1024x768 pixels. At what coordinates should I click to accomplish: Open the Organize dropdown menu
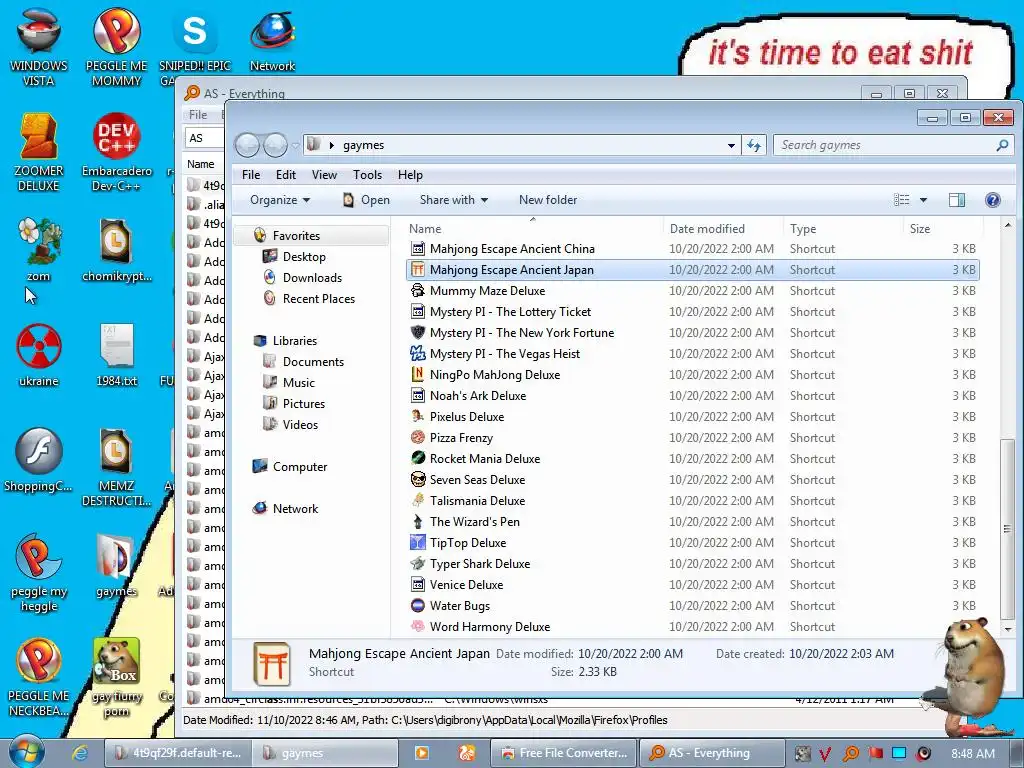[x=280, y=200]
